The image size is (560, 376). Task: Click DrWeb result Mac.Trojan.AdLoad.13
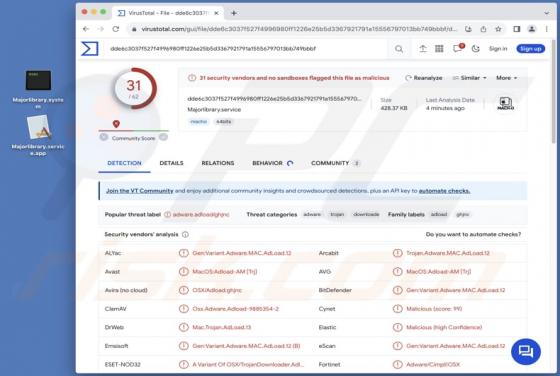coord(222,327)
